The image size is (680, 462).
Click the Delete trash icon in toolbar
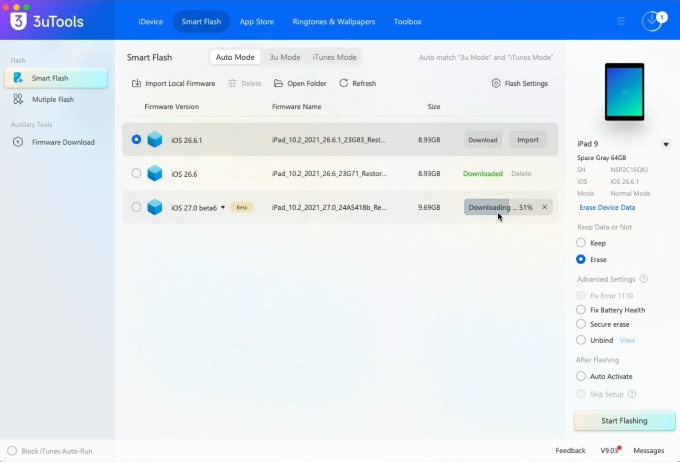pyautogui.click(x=232, y=83)
